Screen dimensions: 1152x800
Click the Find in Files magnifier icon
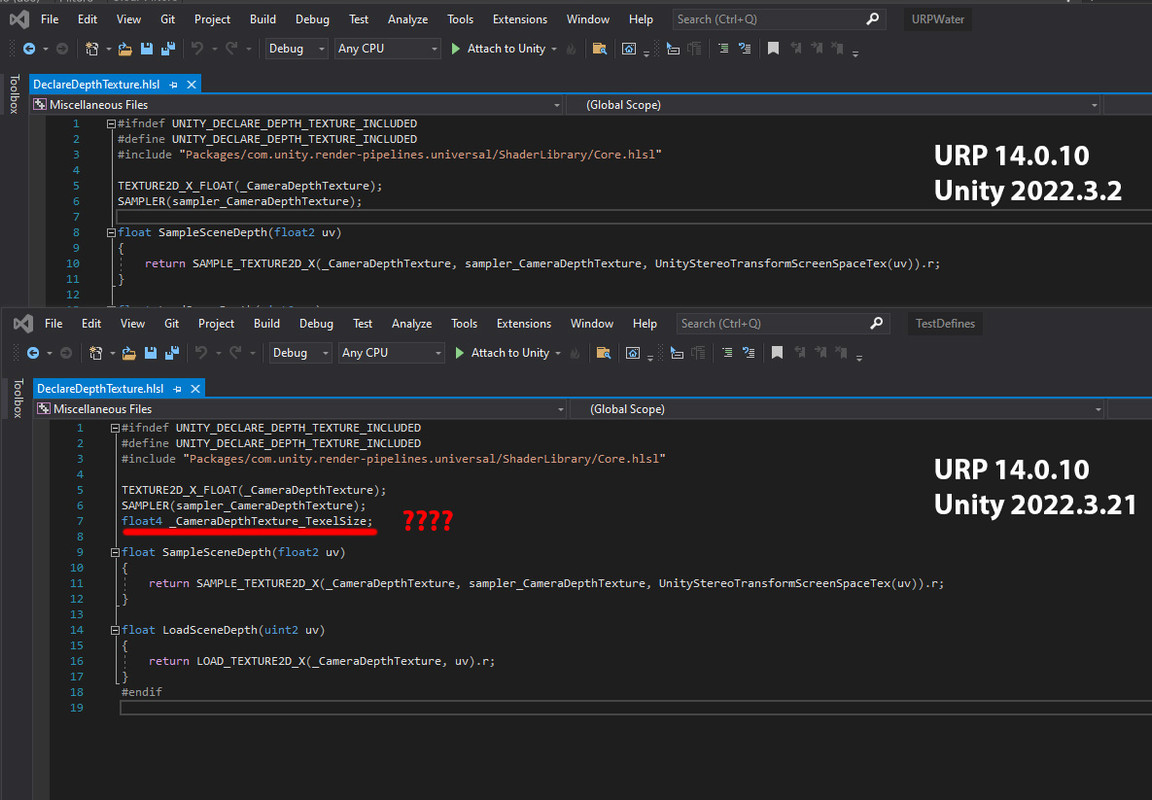[600, 48]
